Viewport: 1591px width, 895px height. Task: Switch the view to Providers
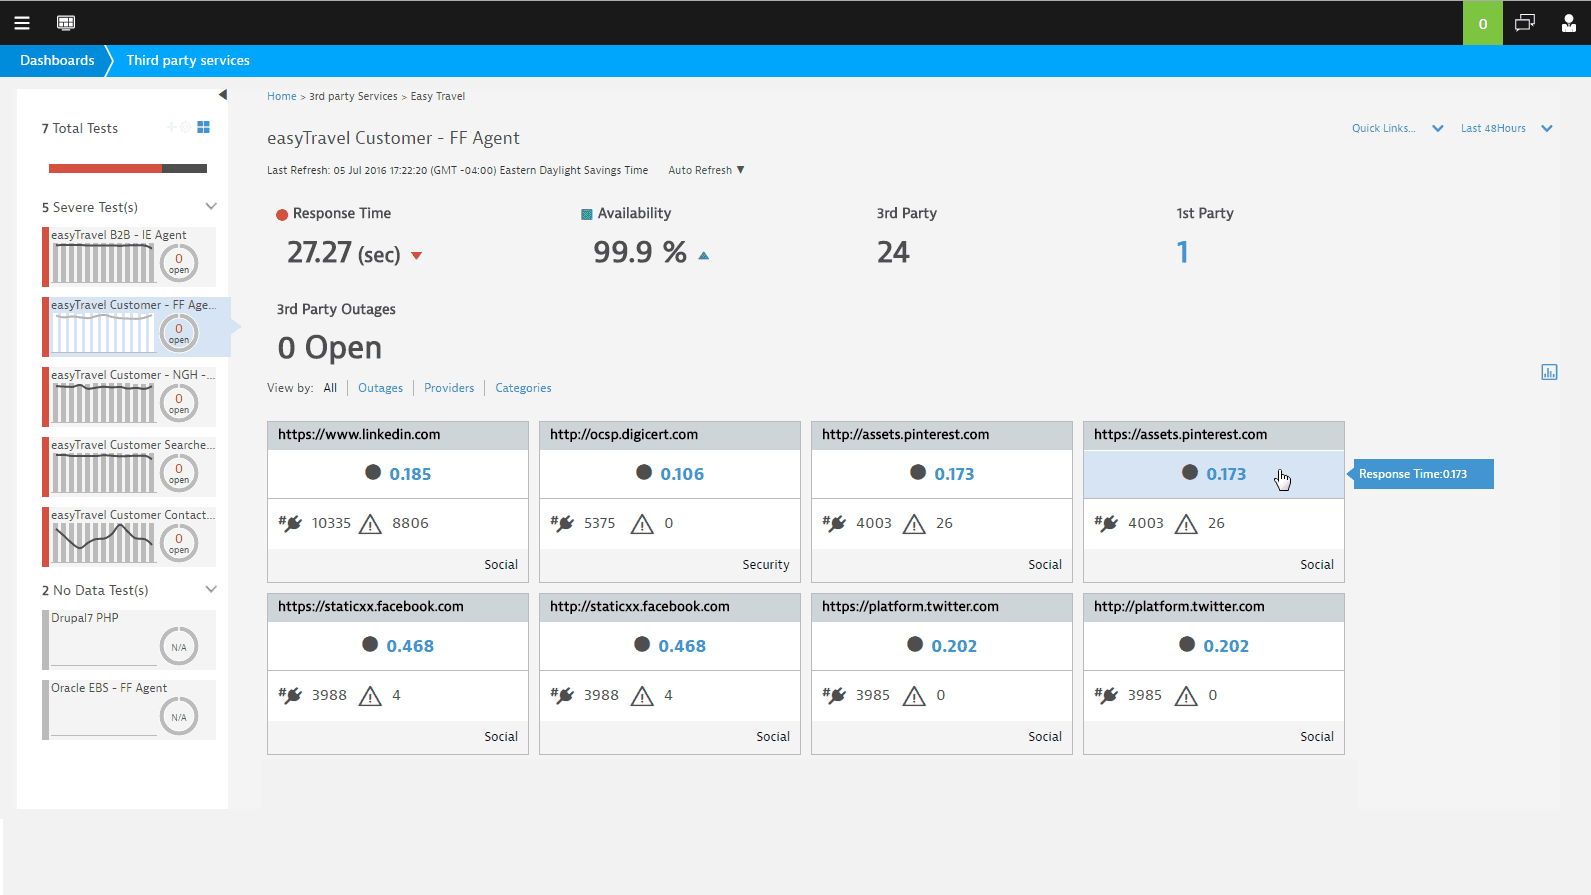449,388
